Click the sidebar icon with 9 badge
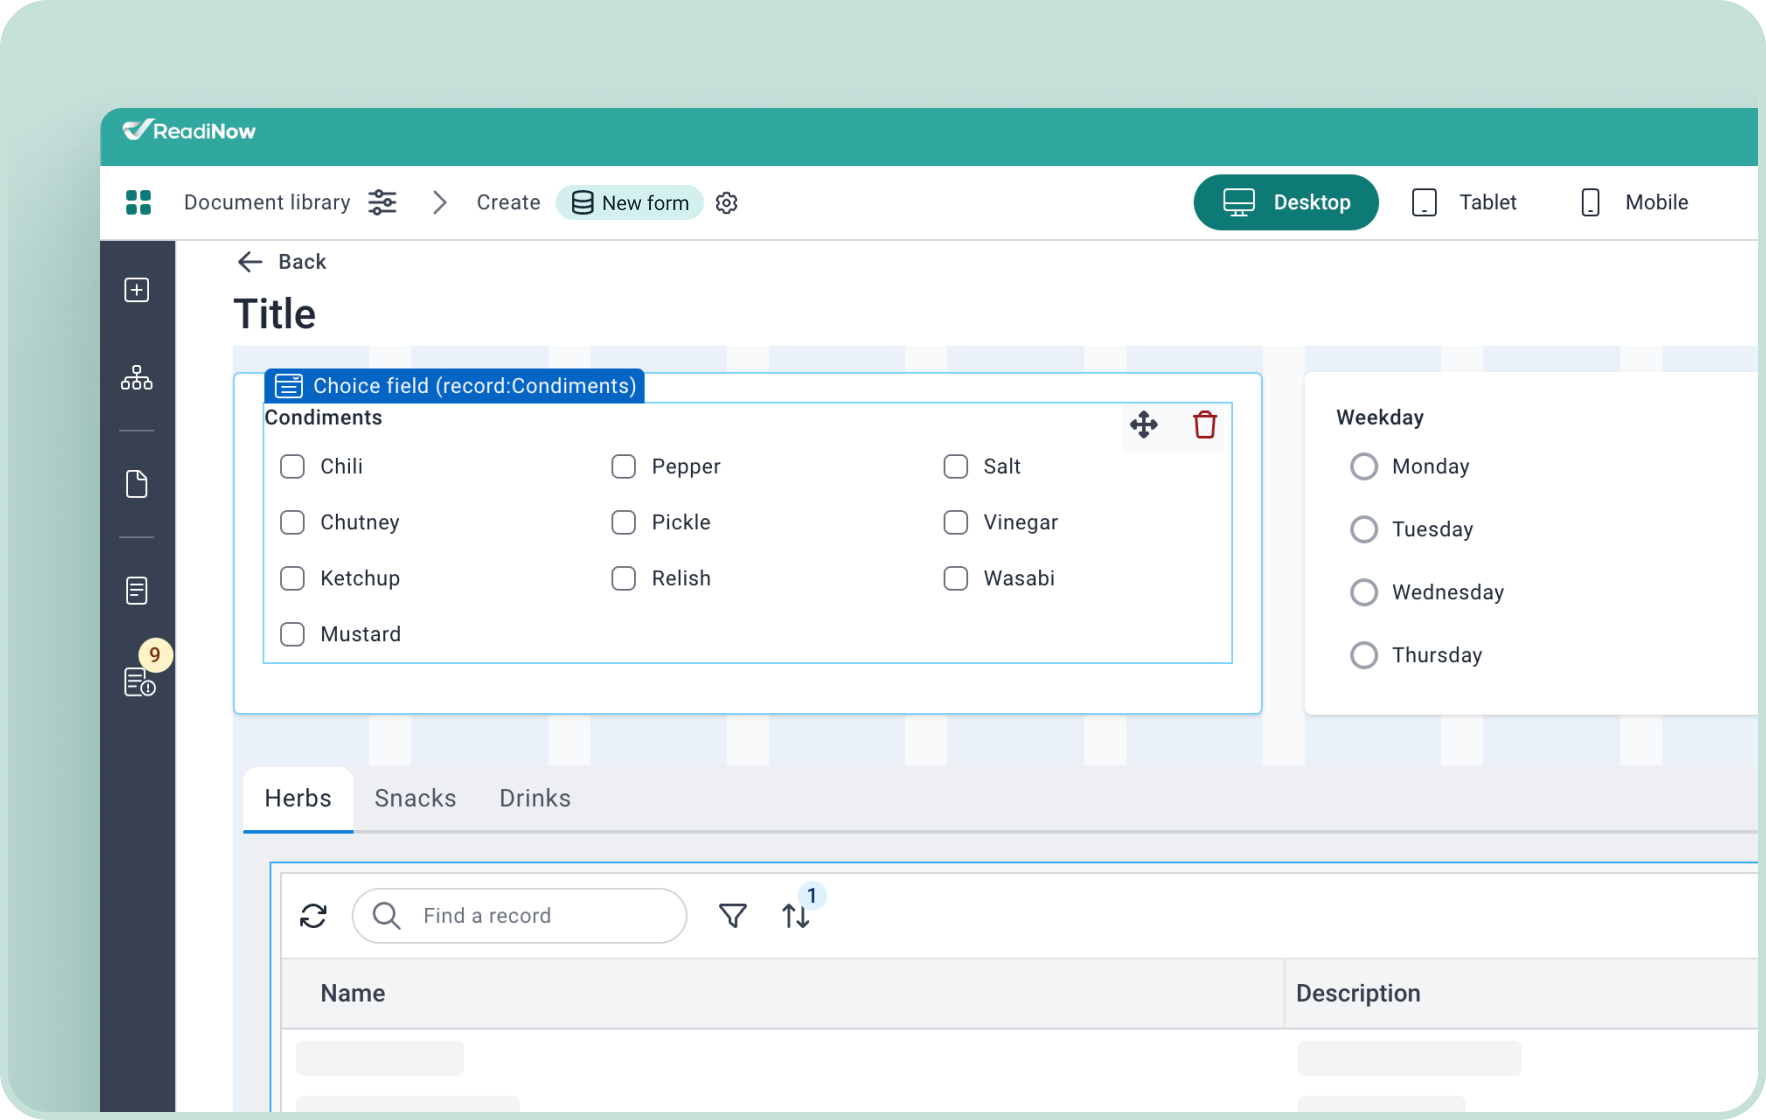The height and width of the screenshot is (1120, 1766). click(138, 682)
